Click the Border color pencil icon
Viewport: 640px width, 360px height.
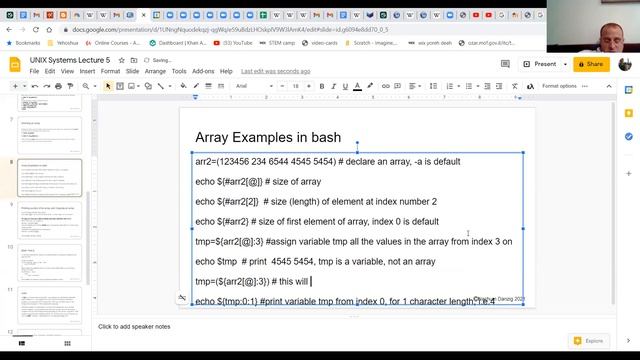pyautogui.click(x=196, y=86)
